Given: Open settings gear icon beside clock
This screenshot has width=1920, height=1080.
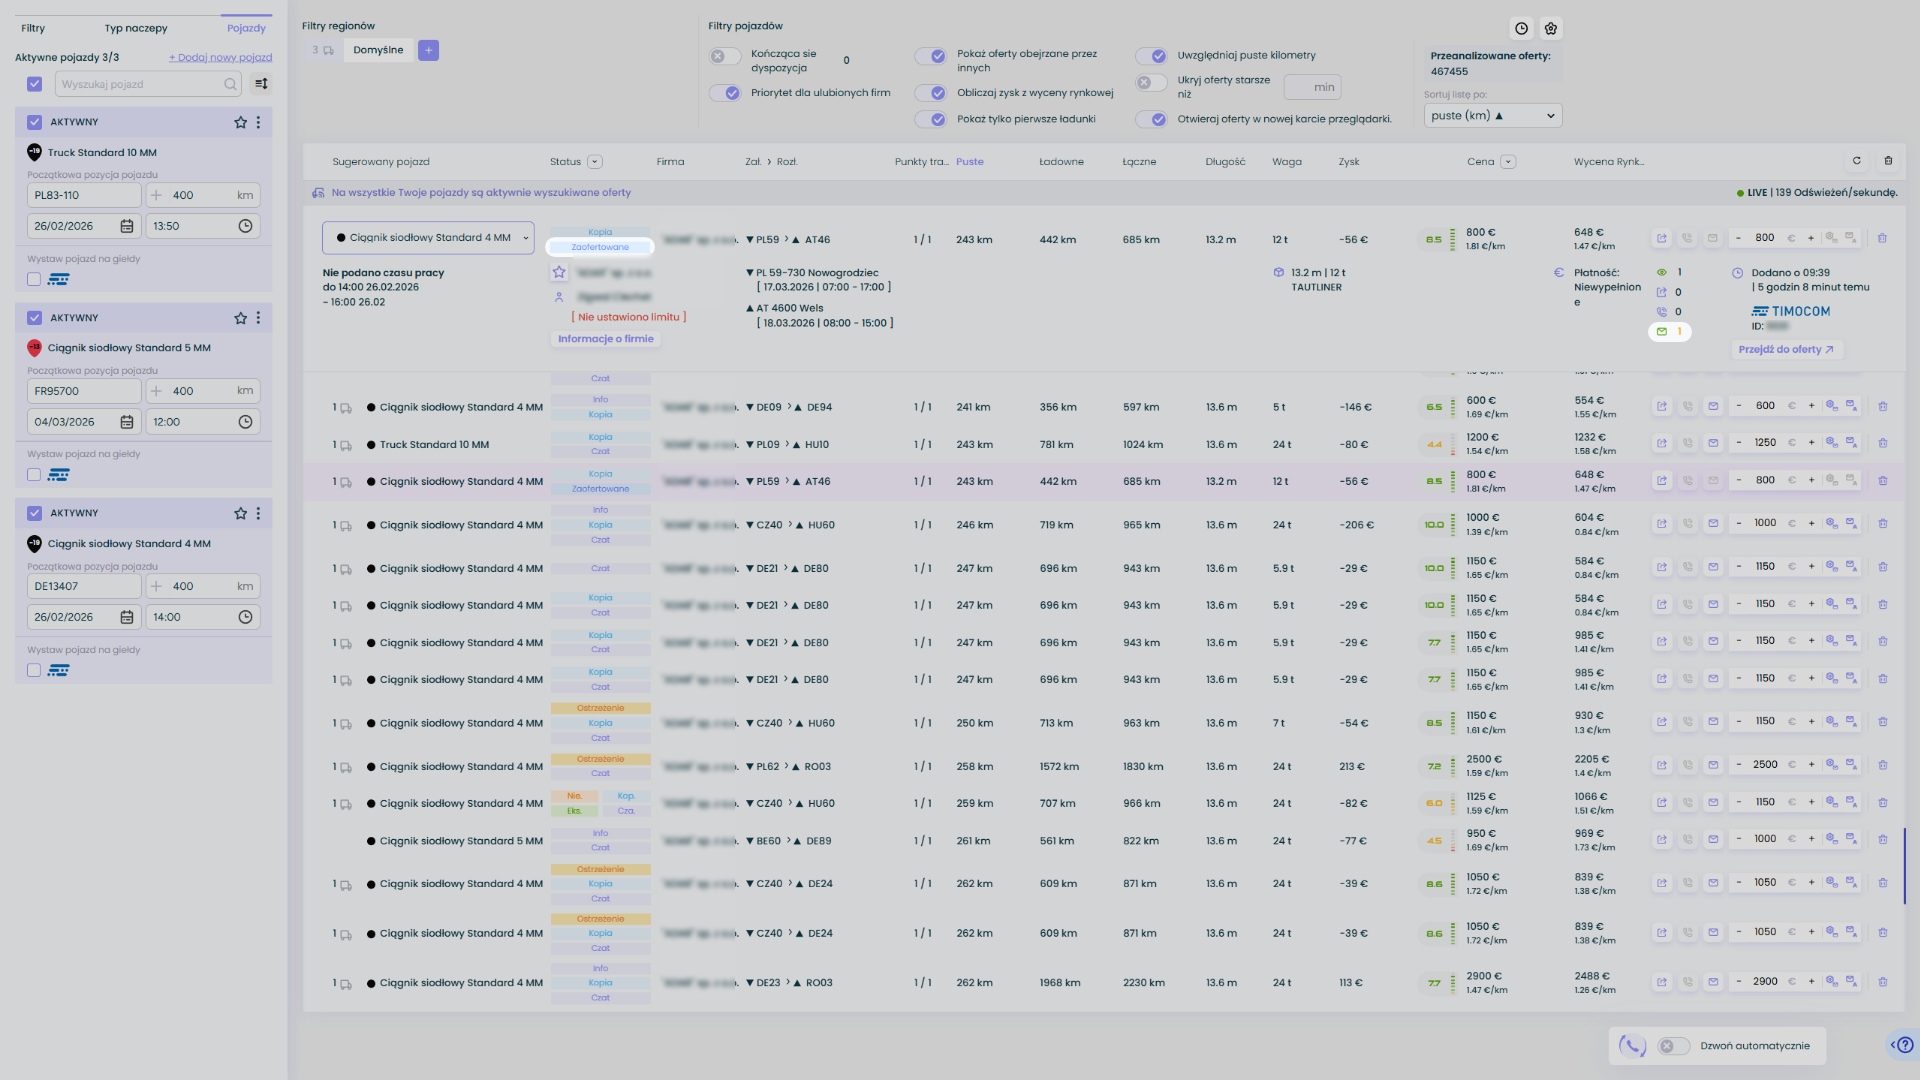Looking at the screenshot, I should point(1551,29).
